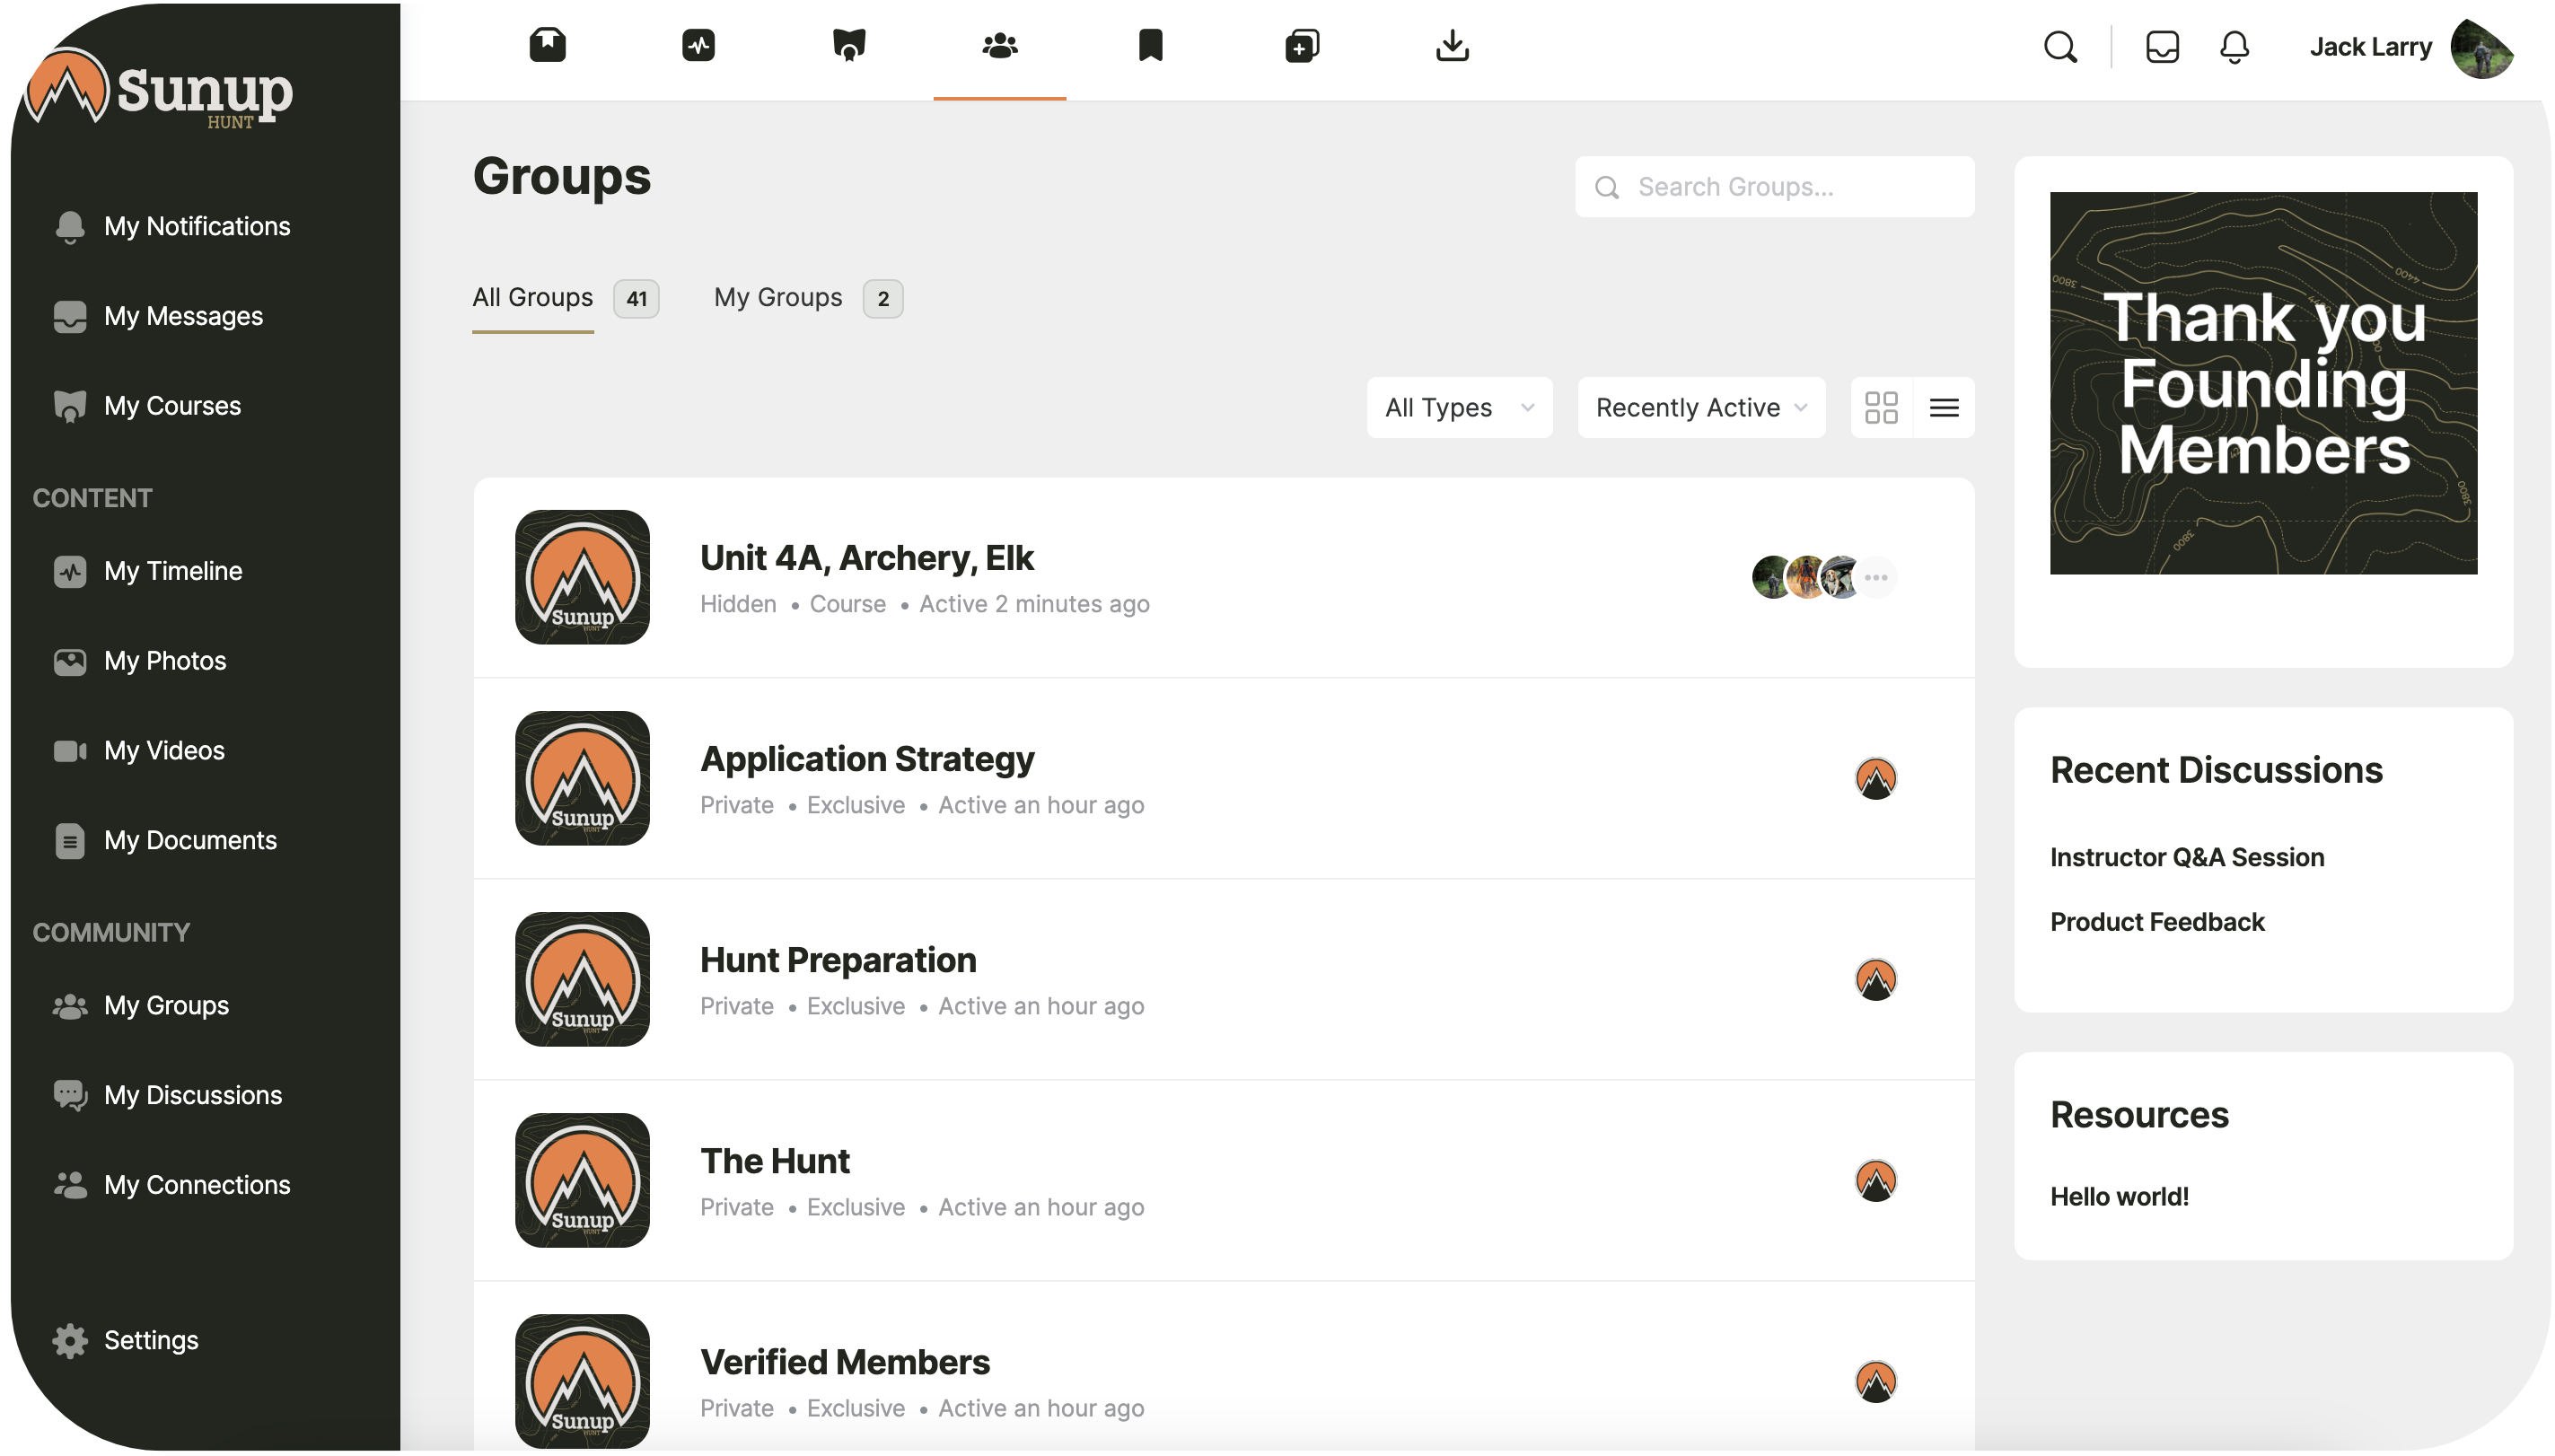Select the All Groups tab
2555x1456 pixels.
point(532,298)
